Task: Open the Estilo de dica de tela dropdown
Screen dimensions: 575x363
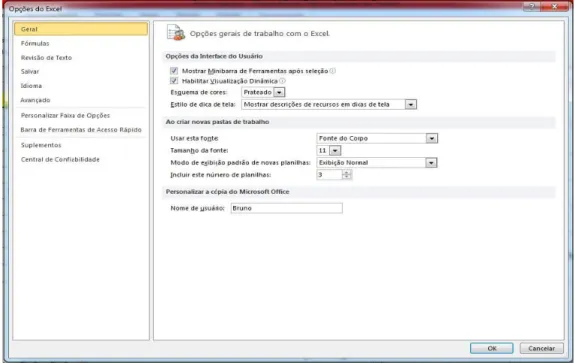Action: [410, 104]
